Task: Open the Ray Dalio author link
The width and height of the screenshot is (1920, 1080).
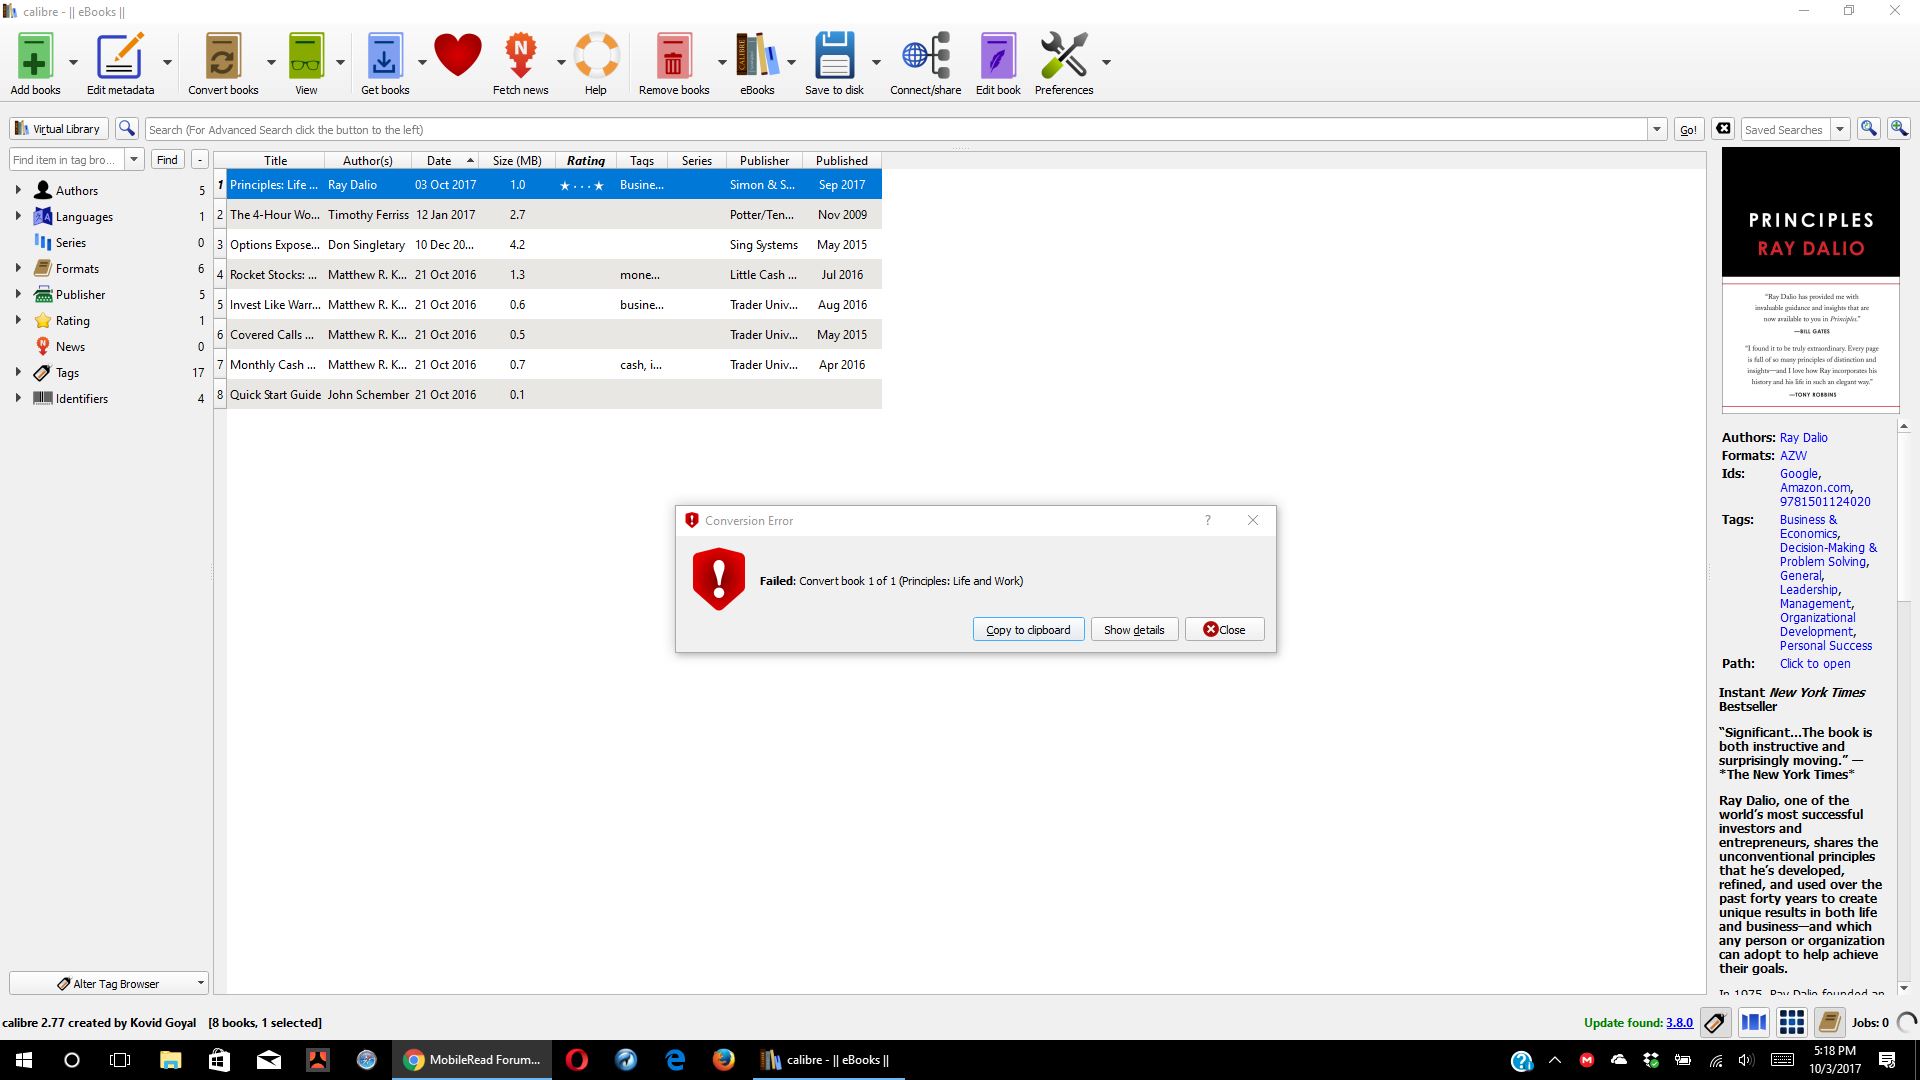Action: click(x=1803, y=437)
